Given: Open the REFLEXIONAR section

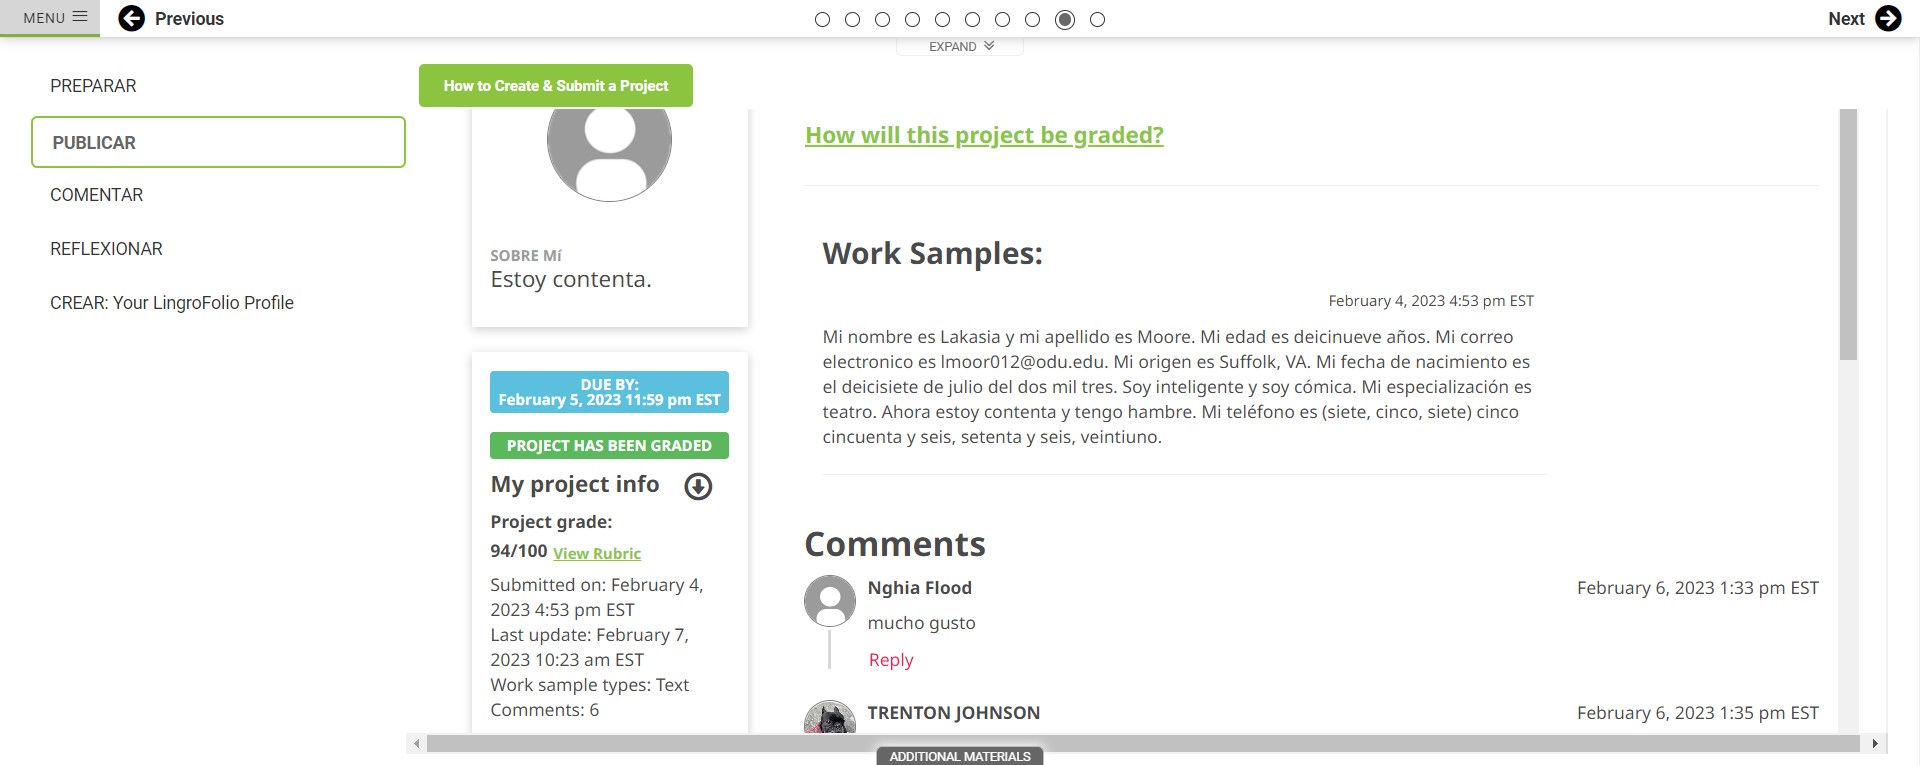Looking at the screenshot, I should point(106,249).
